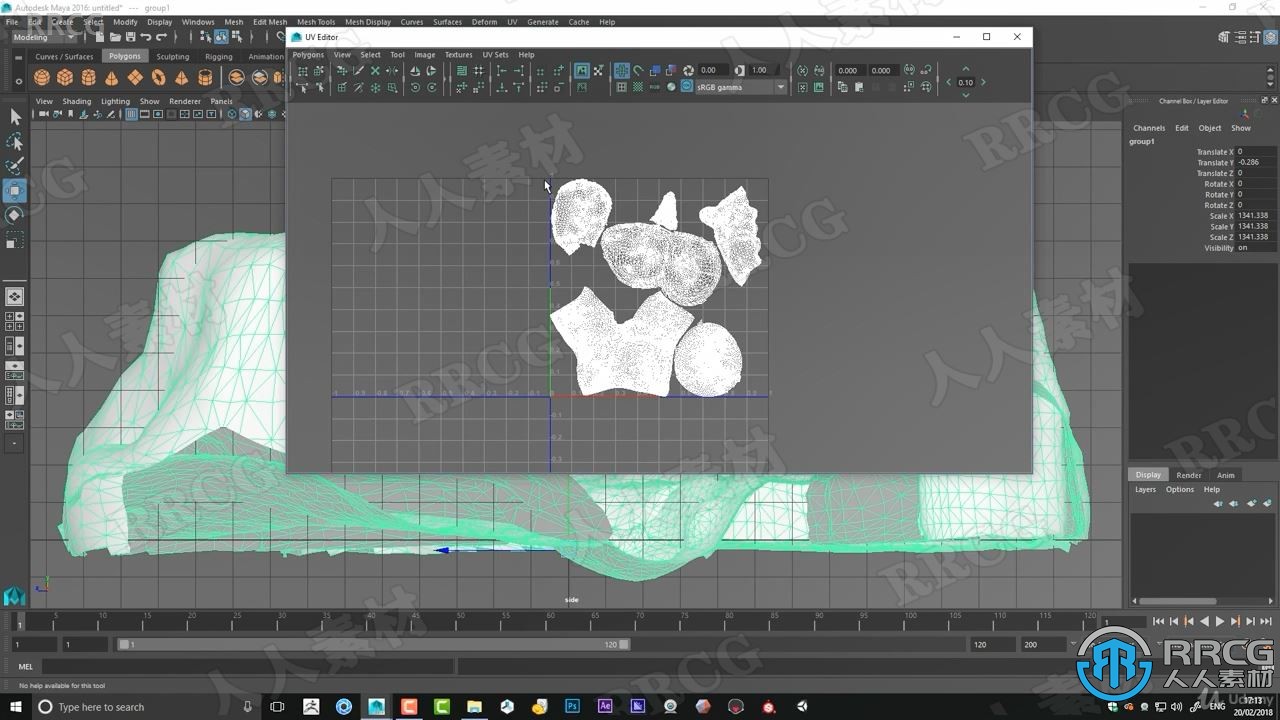
Task: Open After Effects from the taskbar
Action: coord(605,706)
